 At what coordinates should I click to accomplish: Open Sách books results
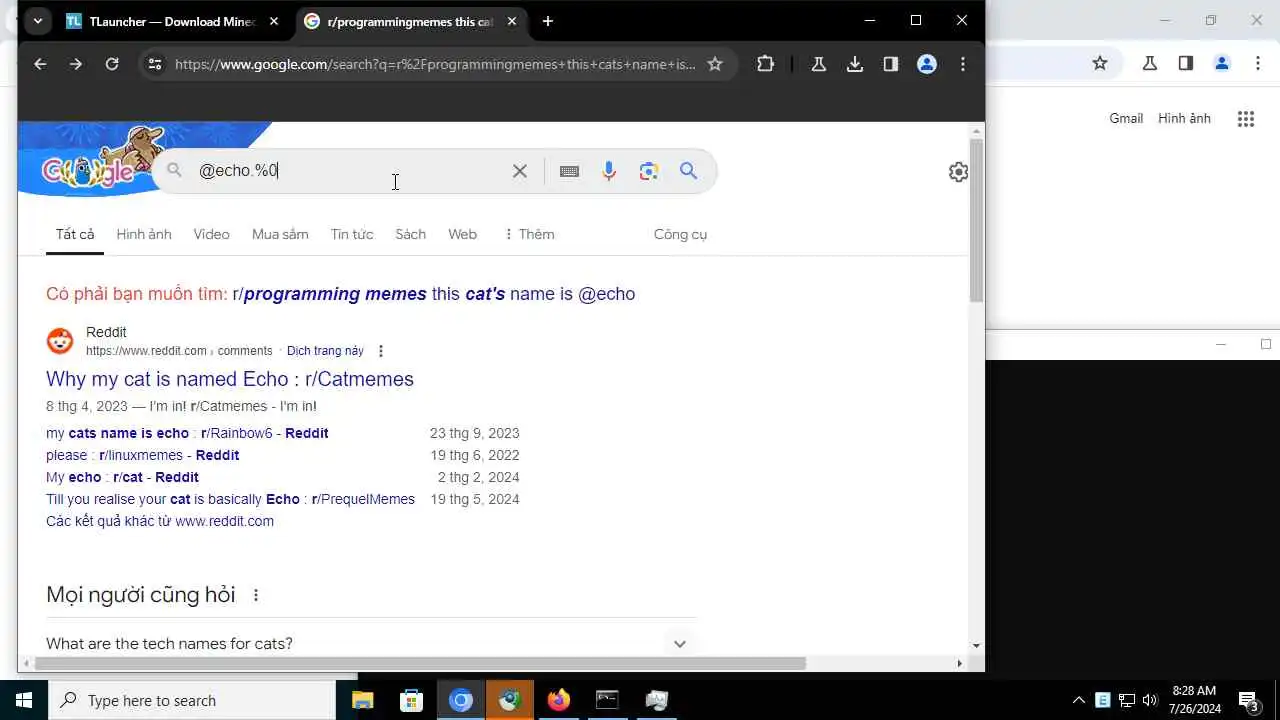(410, 234)
